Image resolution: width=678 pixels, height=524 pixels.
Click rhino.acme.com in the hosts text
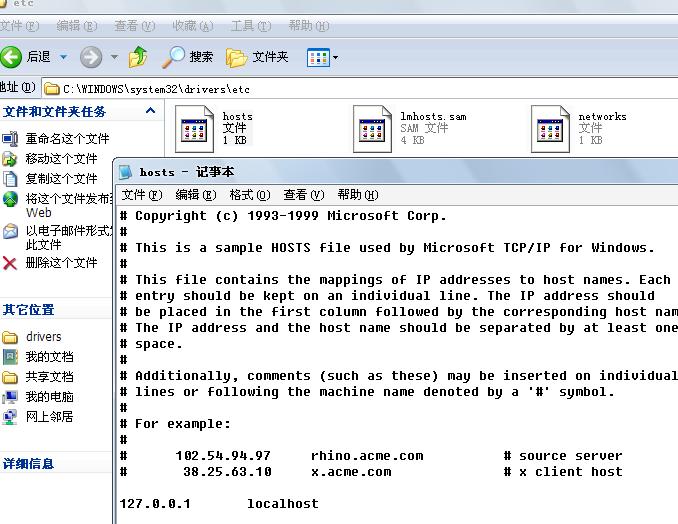367,456
